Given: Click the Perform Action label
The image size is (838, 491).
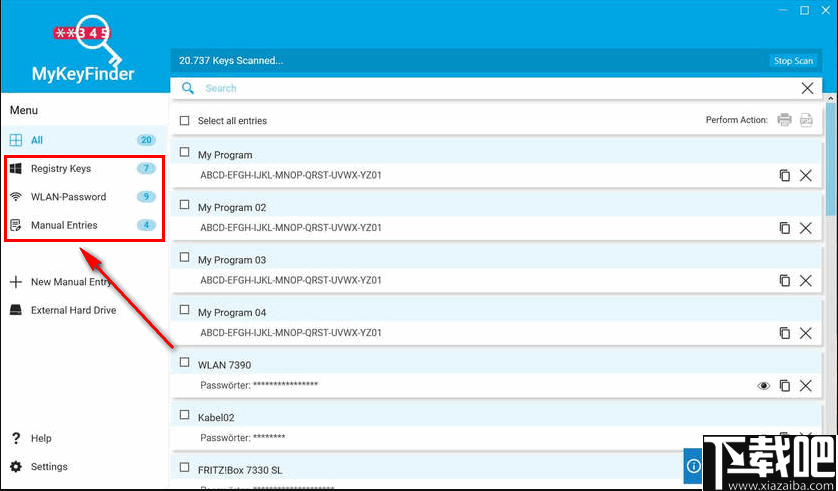Looking at the screenshot, I should (x=736, y=120).
